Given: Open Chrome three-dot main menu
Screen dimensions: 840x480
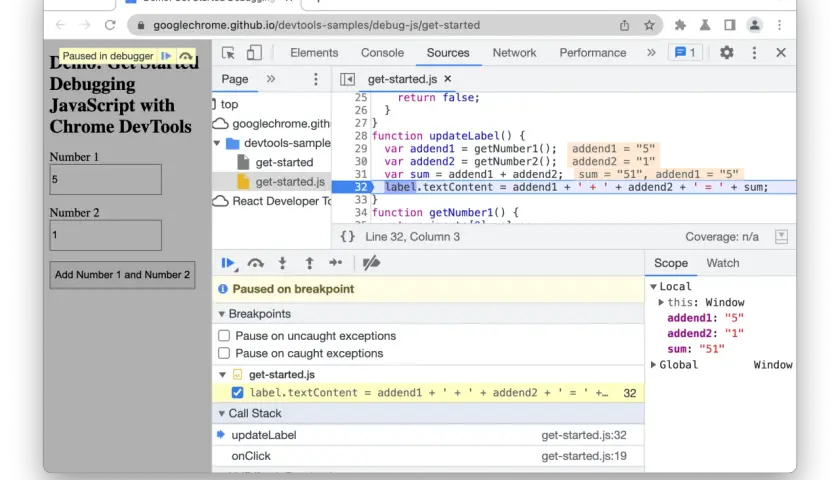Looking at the screenshot, I should pos(779,25).
